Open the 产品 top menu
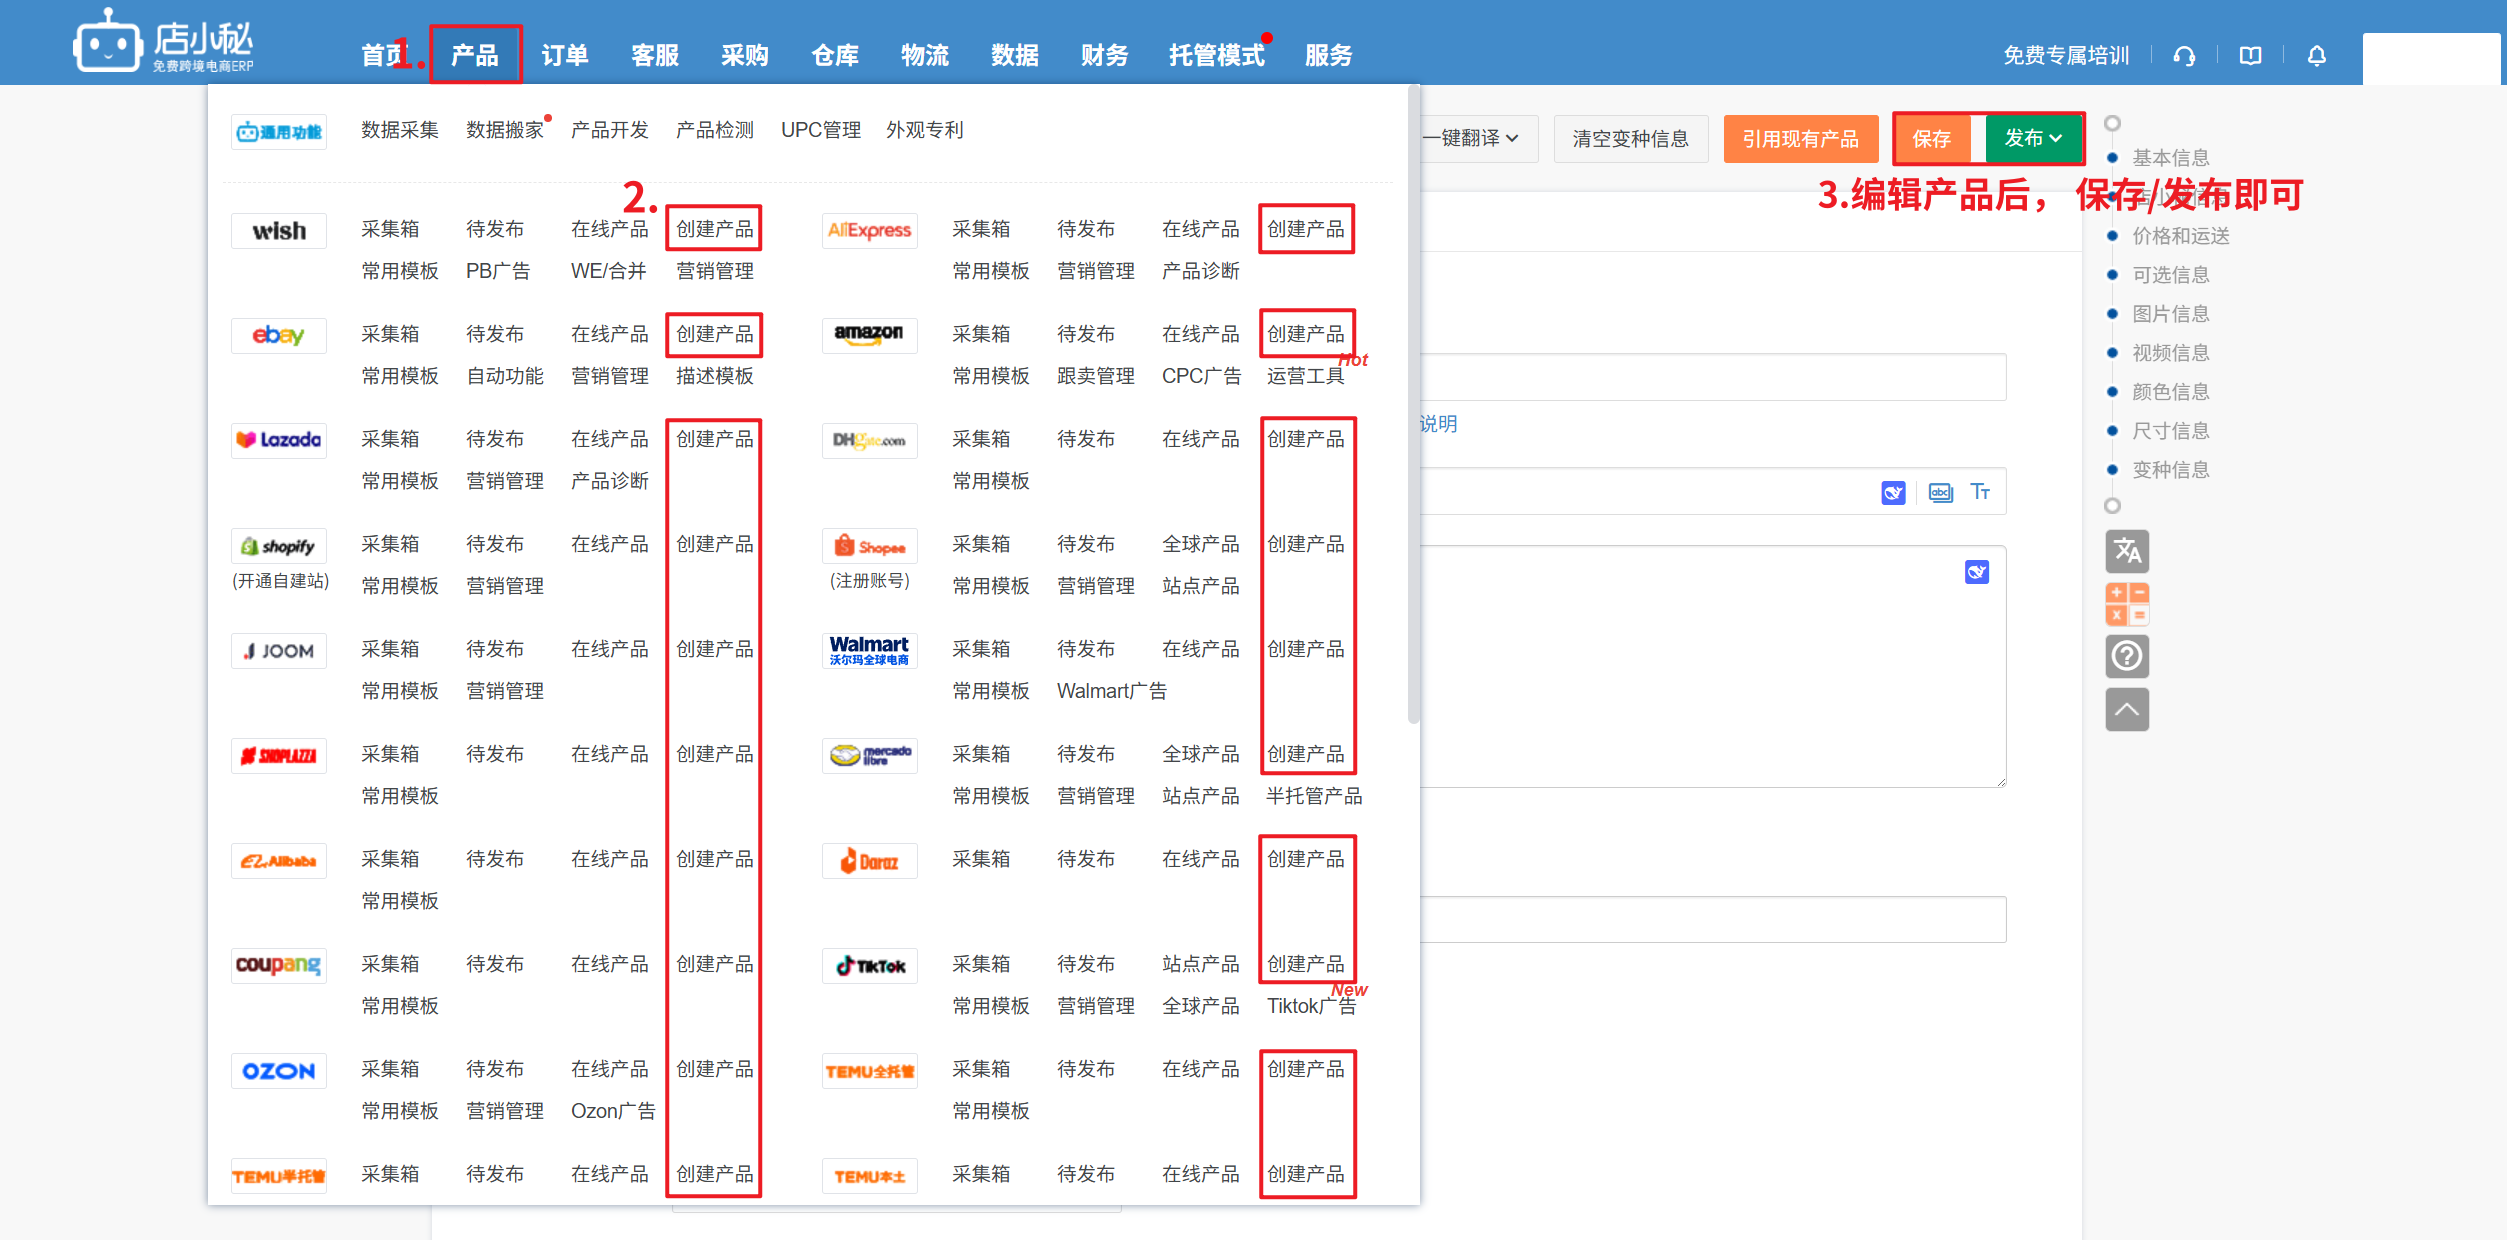Image resolution: width=2507 pixels, height=1240 pixels. pyautogui.click(x=475, y=55)
